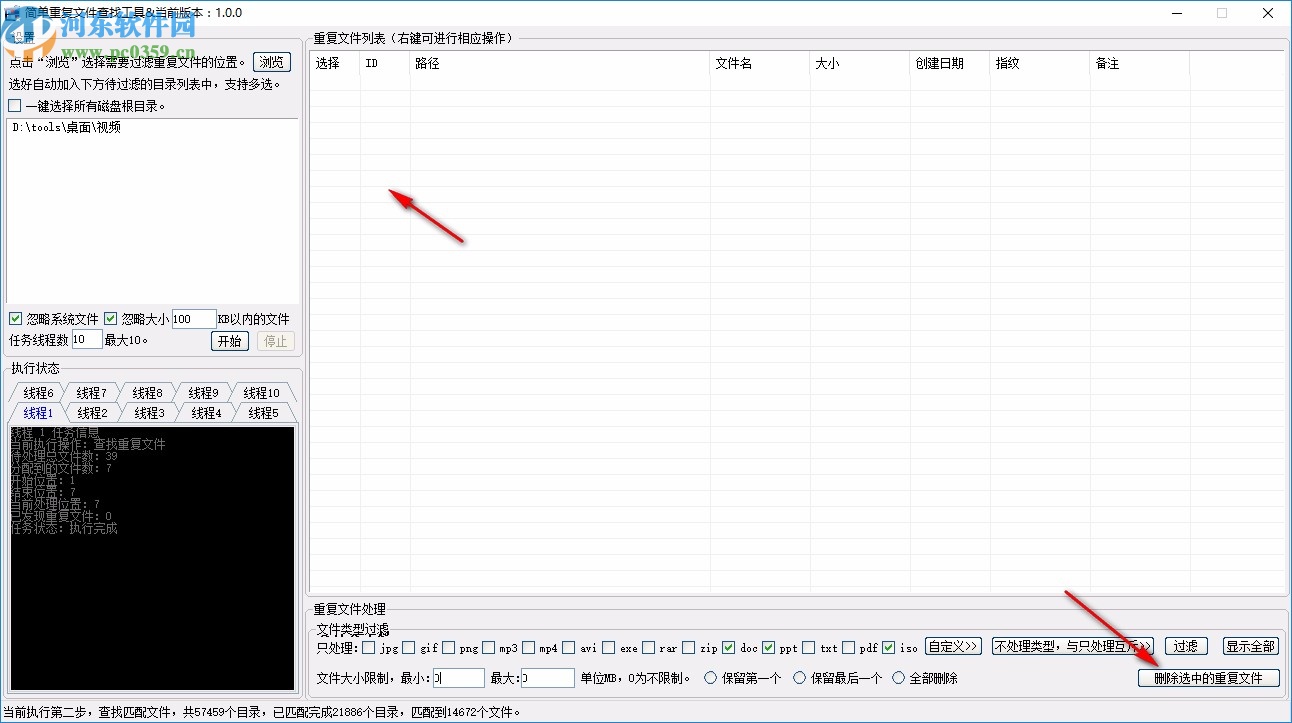Open the 自定义>> custom filter options
The width and height of the screenshot is (1292, 723).
pyautogui.click(x=953, y=645)
